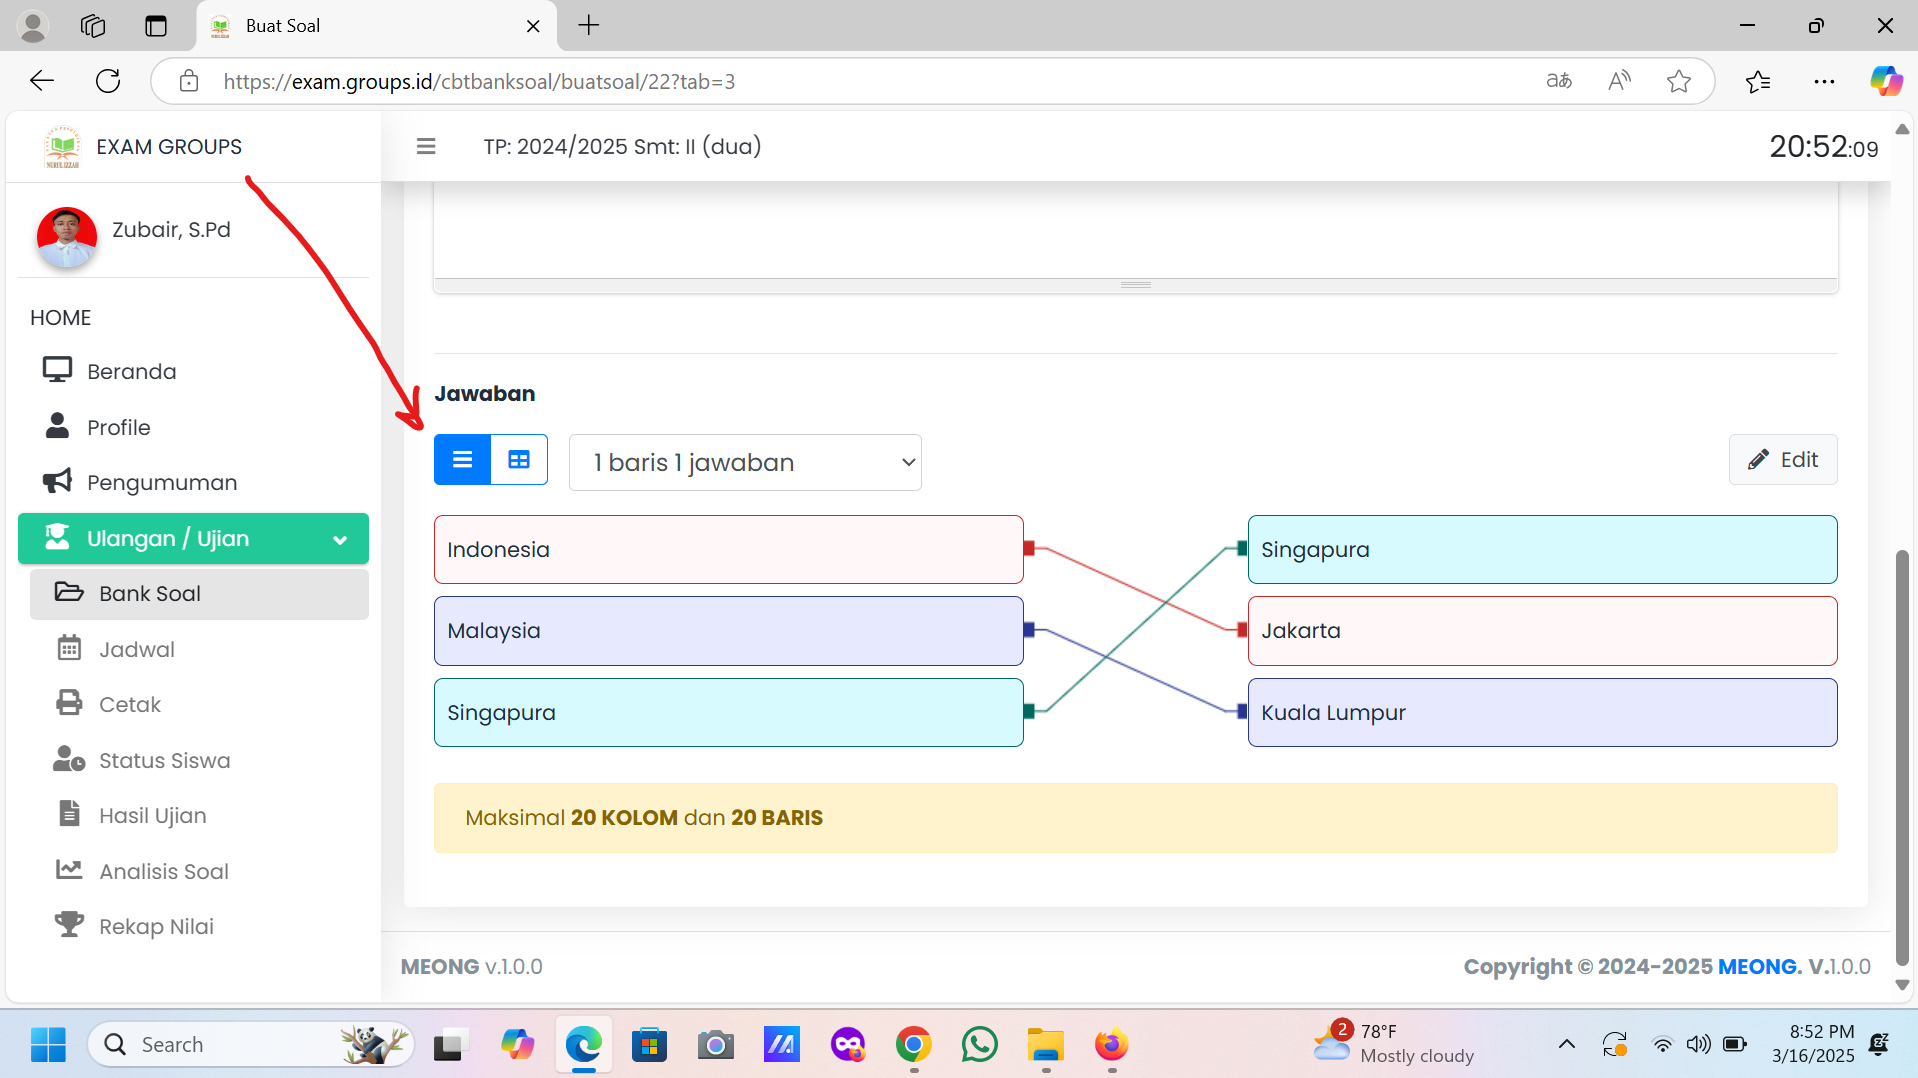Open the '1 baris 1 jawaban' dropdown

[x=745, y=462]
